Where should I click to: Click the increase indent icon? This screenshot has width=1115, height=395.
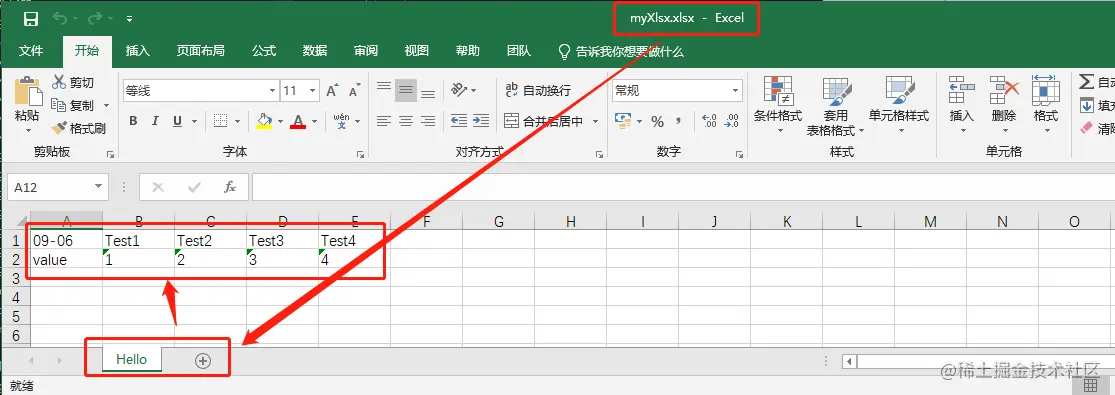click(481, 121)
